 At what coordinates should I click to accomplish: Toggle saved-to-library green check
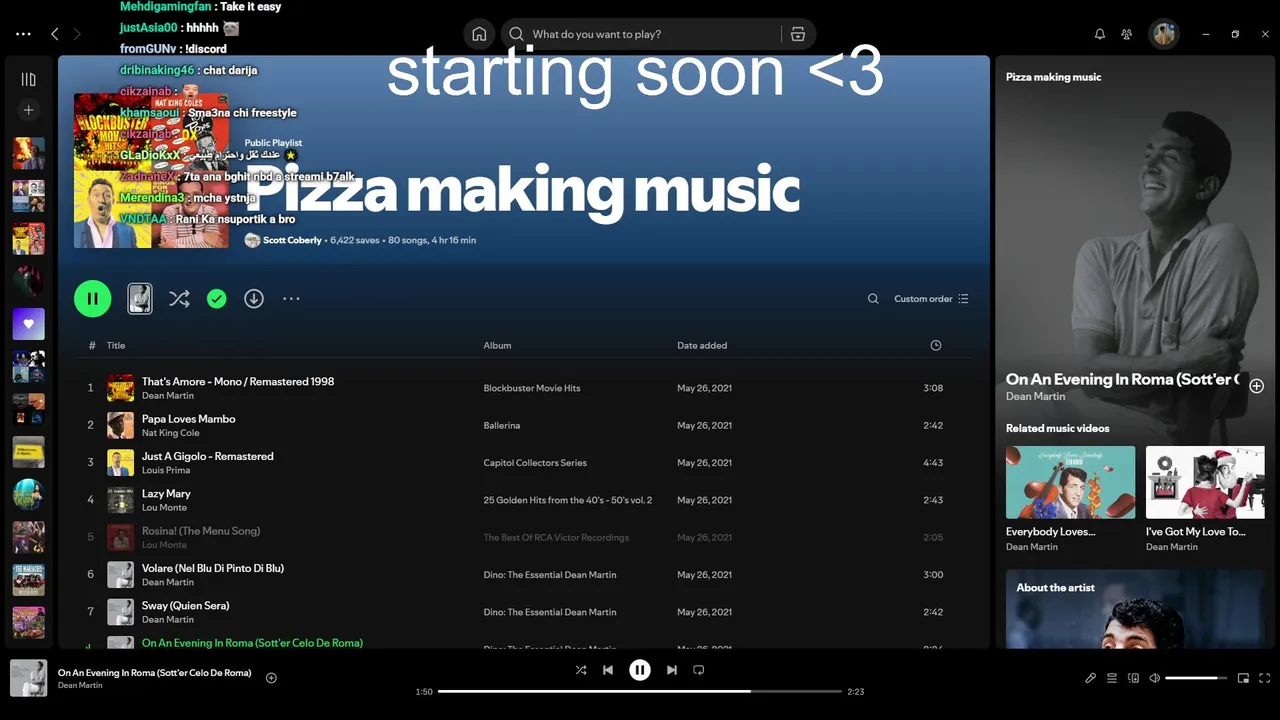coord(217,298)
